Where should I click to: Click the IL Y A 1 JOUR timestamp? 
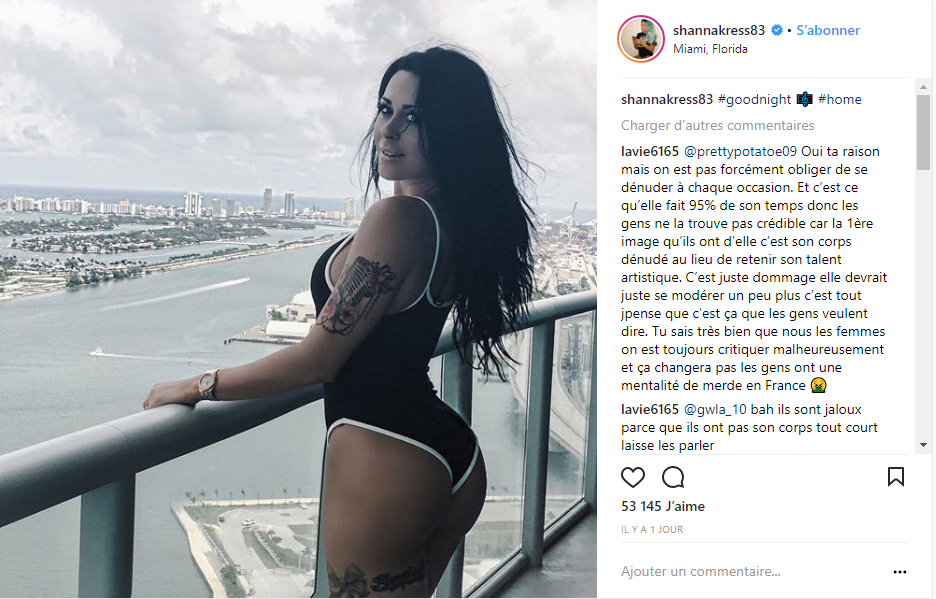(x=652, y=530)
